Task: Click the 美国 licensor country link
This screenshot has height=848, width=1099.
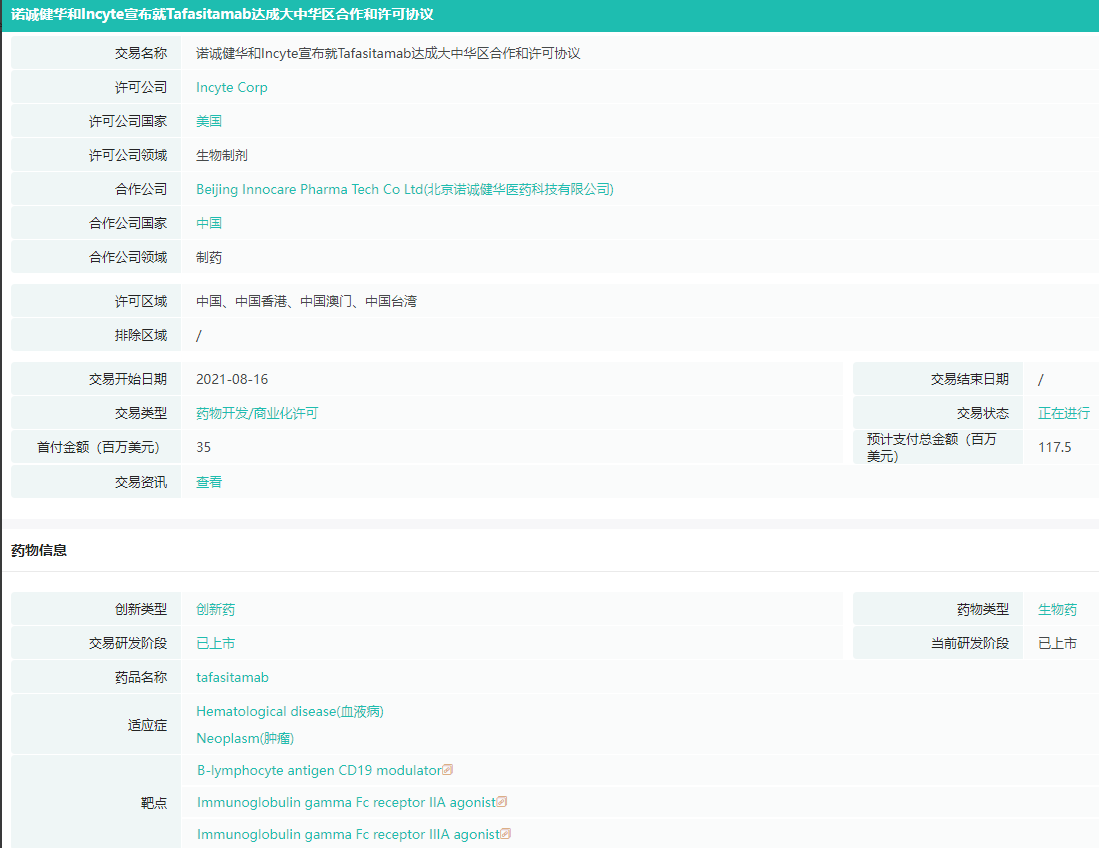Action: tap(208, 121)
